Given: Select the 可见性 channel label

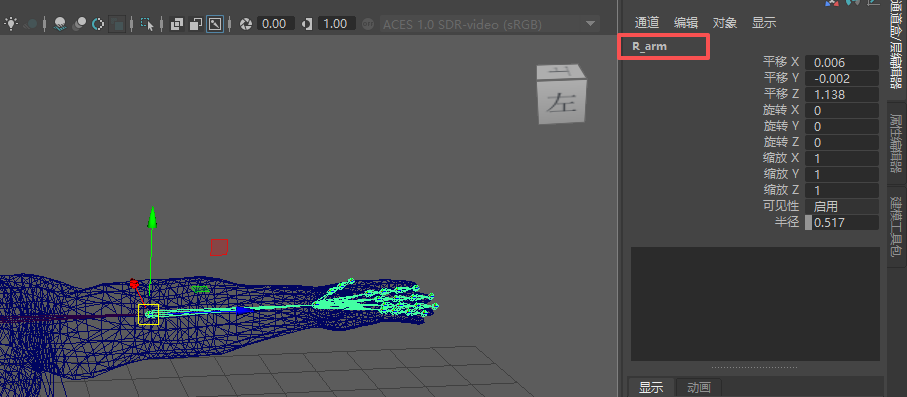Looking at the screenshot, I should click(x=781, y=205).
